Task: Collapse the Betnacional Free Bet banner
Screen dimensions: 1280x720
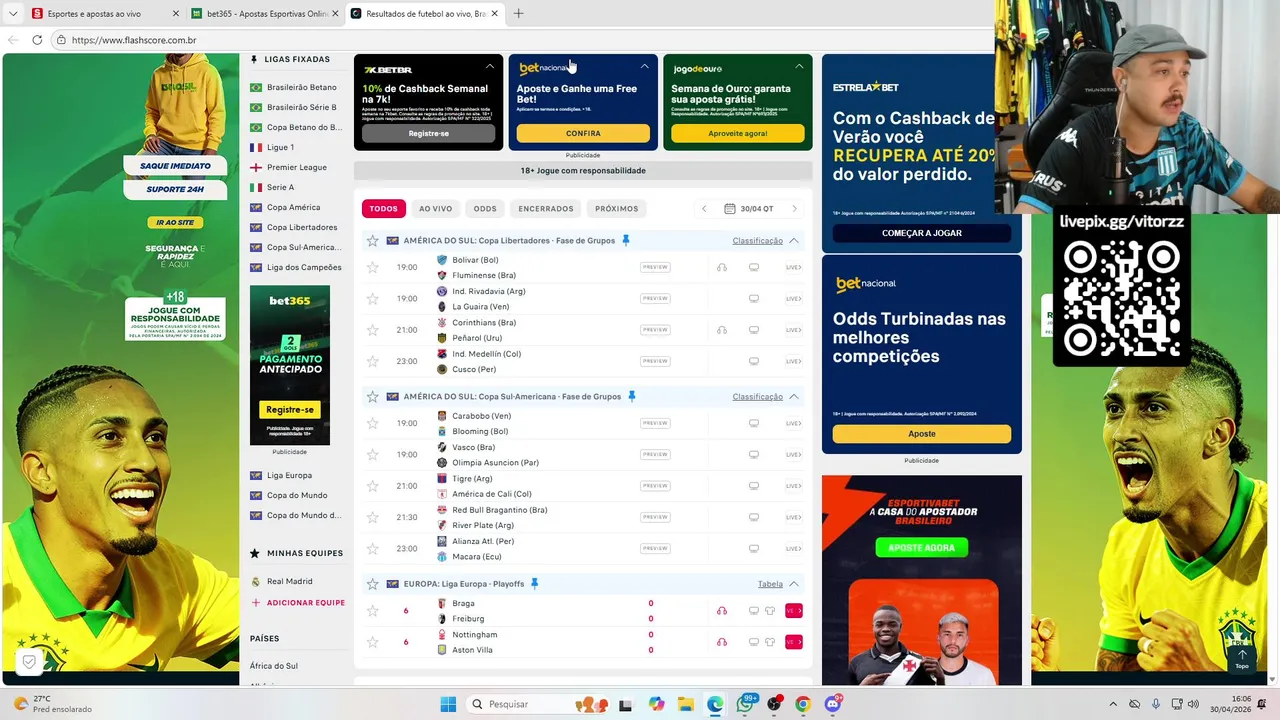Action: pyautogui.click(x=644, y=66)
